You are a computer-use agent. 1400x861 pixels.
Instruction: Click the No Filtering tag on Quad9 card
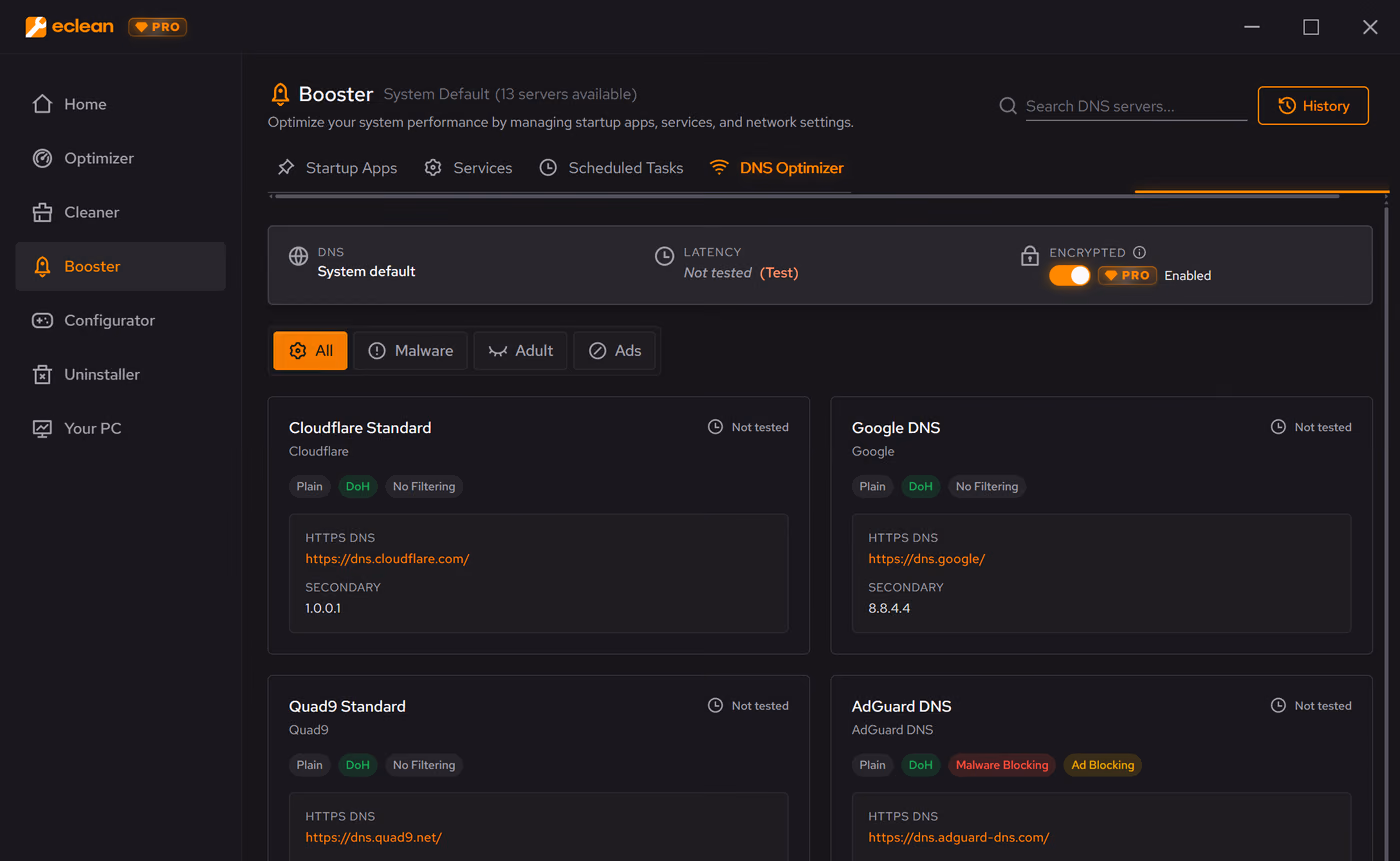(424, 765)
